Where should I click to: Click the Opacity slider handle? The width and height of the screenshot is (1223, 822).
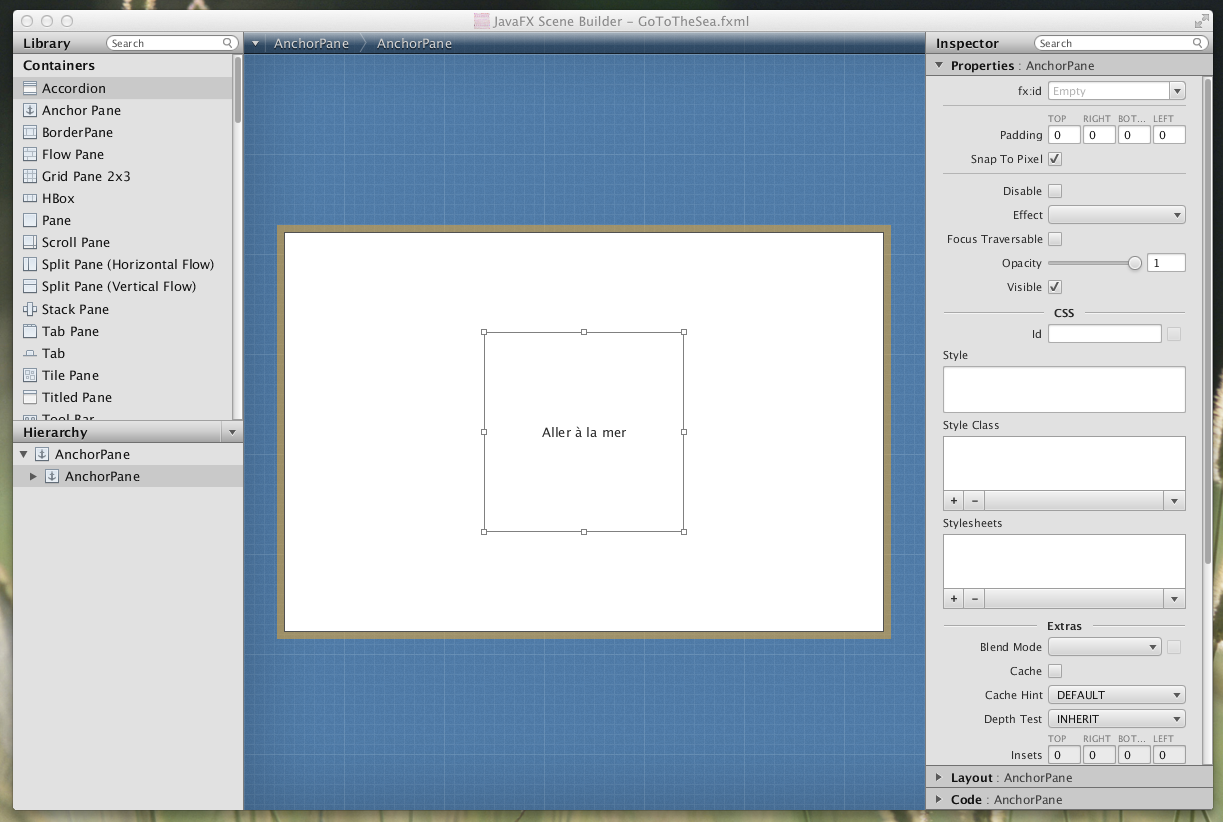[x=1134, y=263]
